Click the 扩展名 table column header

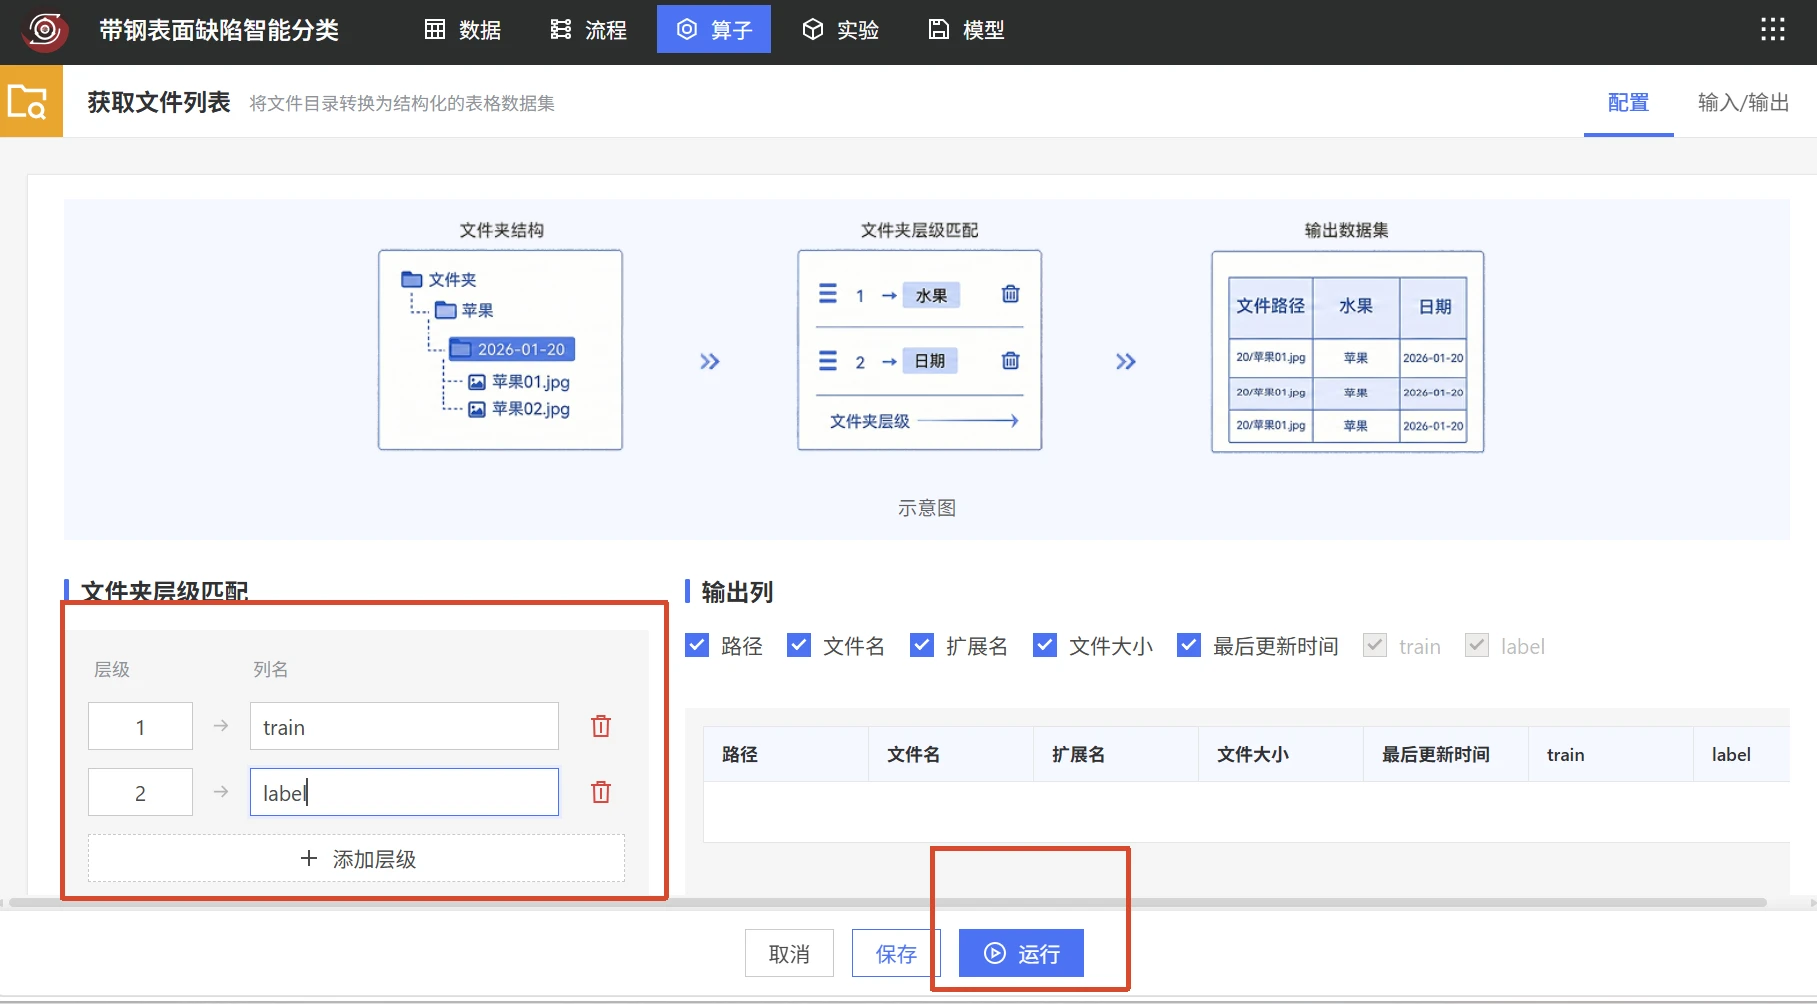pyautogui.click(x=1116, y=754)
